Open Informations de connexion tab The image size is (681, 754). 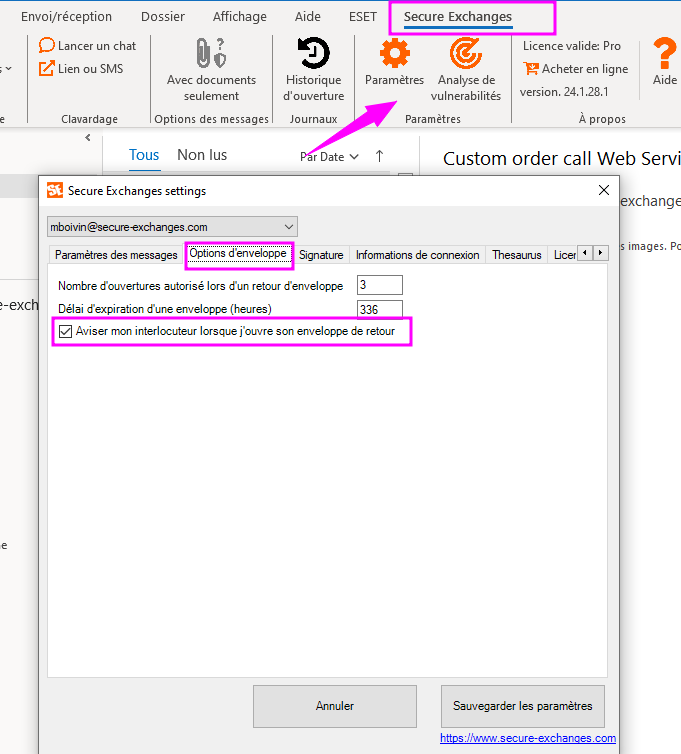point(417,255)
